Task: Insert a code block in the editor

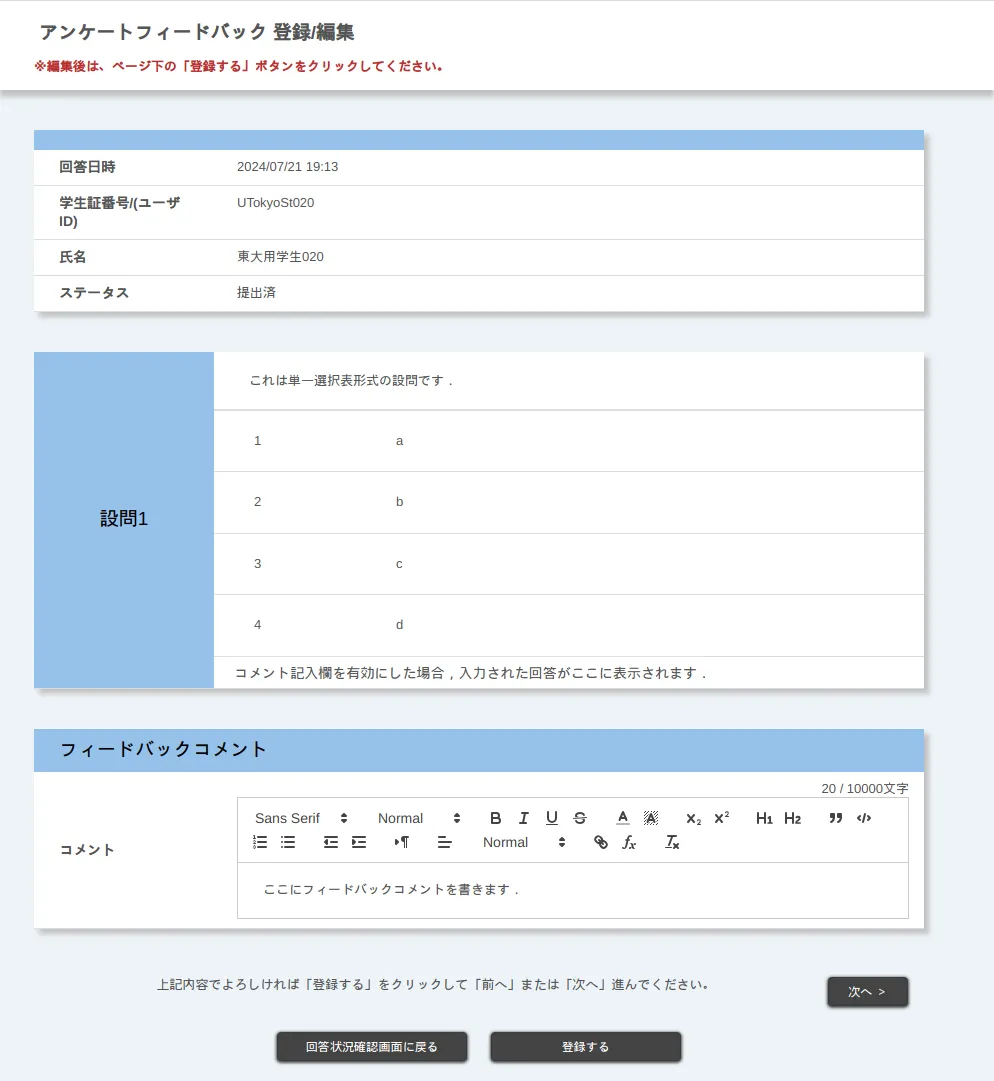Action: (864, 818)
